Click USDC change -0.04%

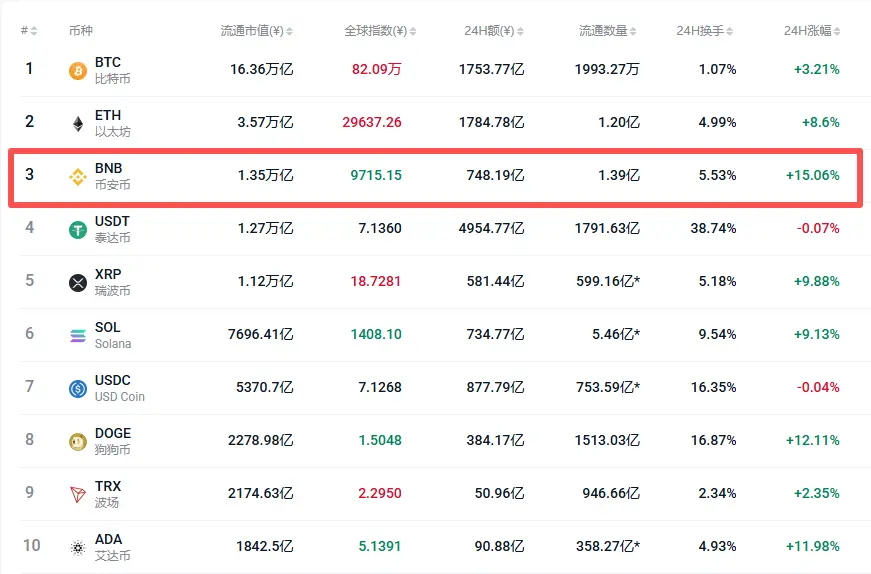point(818,387)
